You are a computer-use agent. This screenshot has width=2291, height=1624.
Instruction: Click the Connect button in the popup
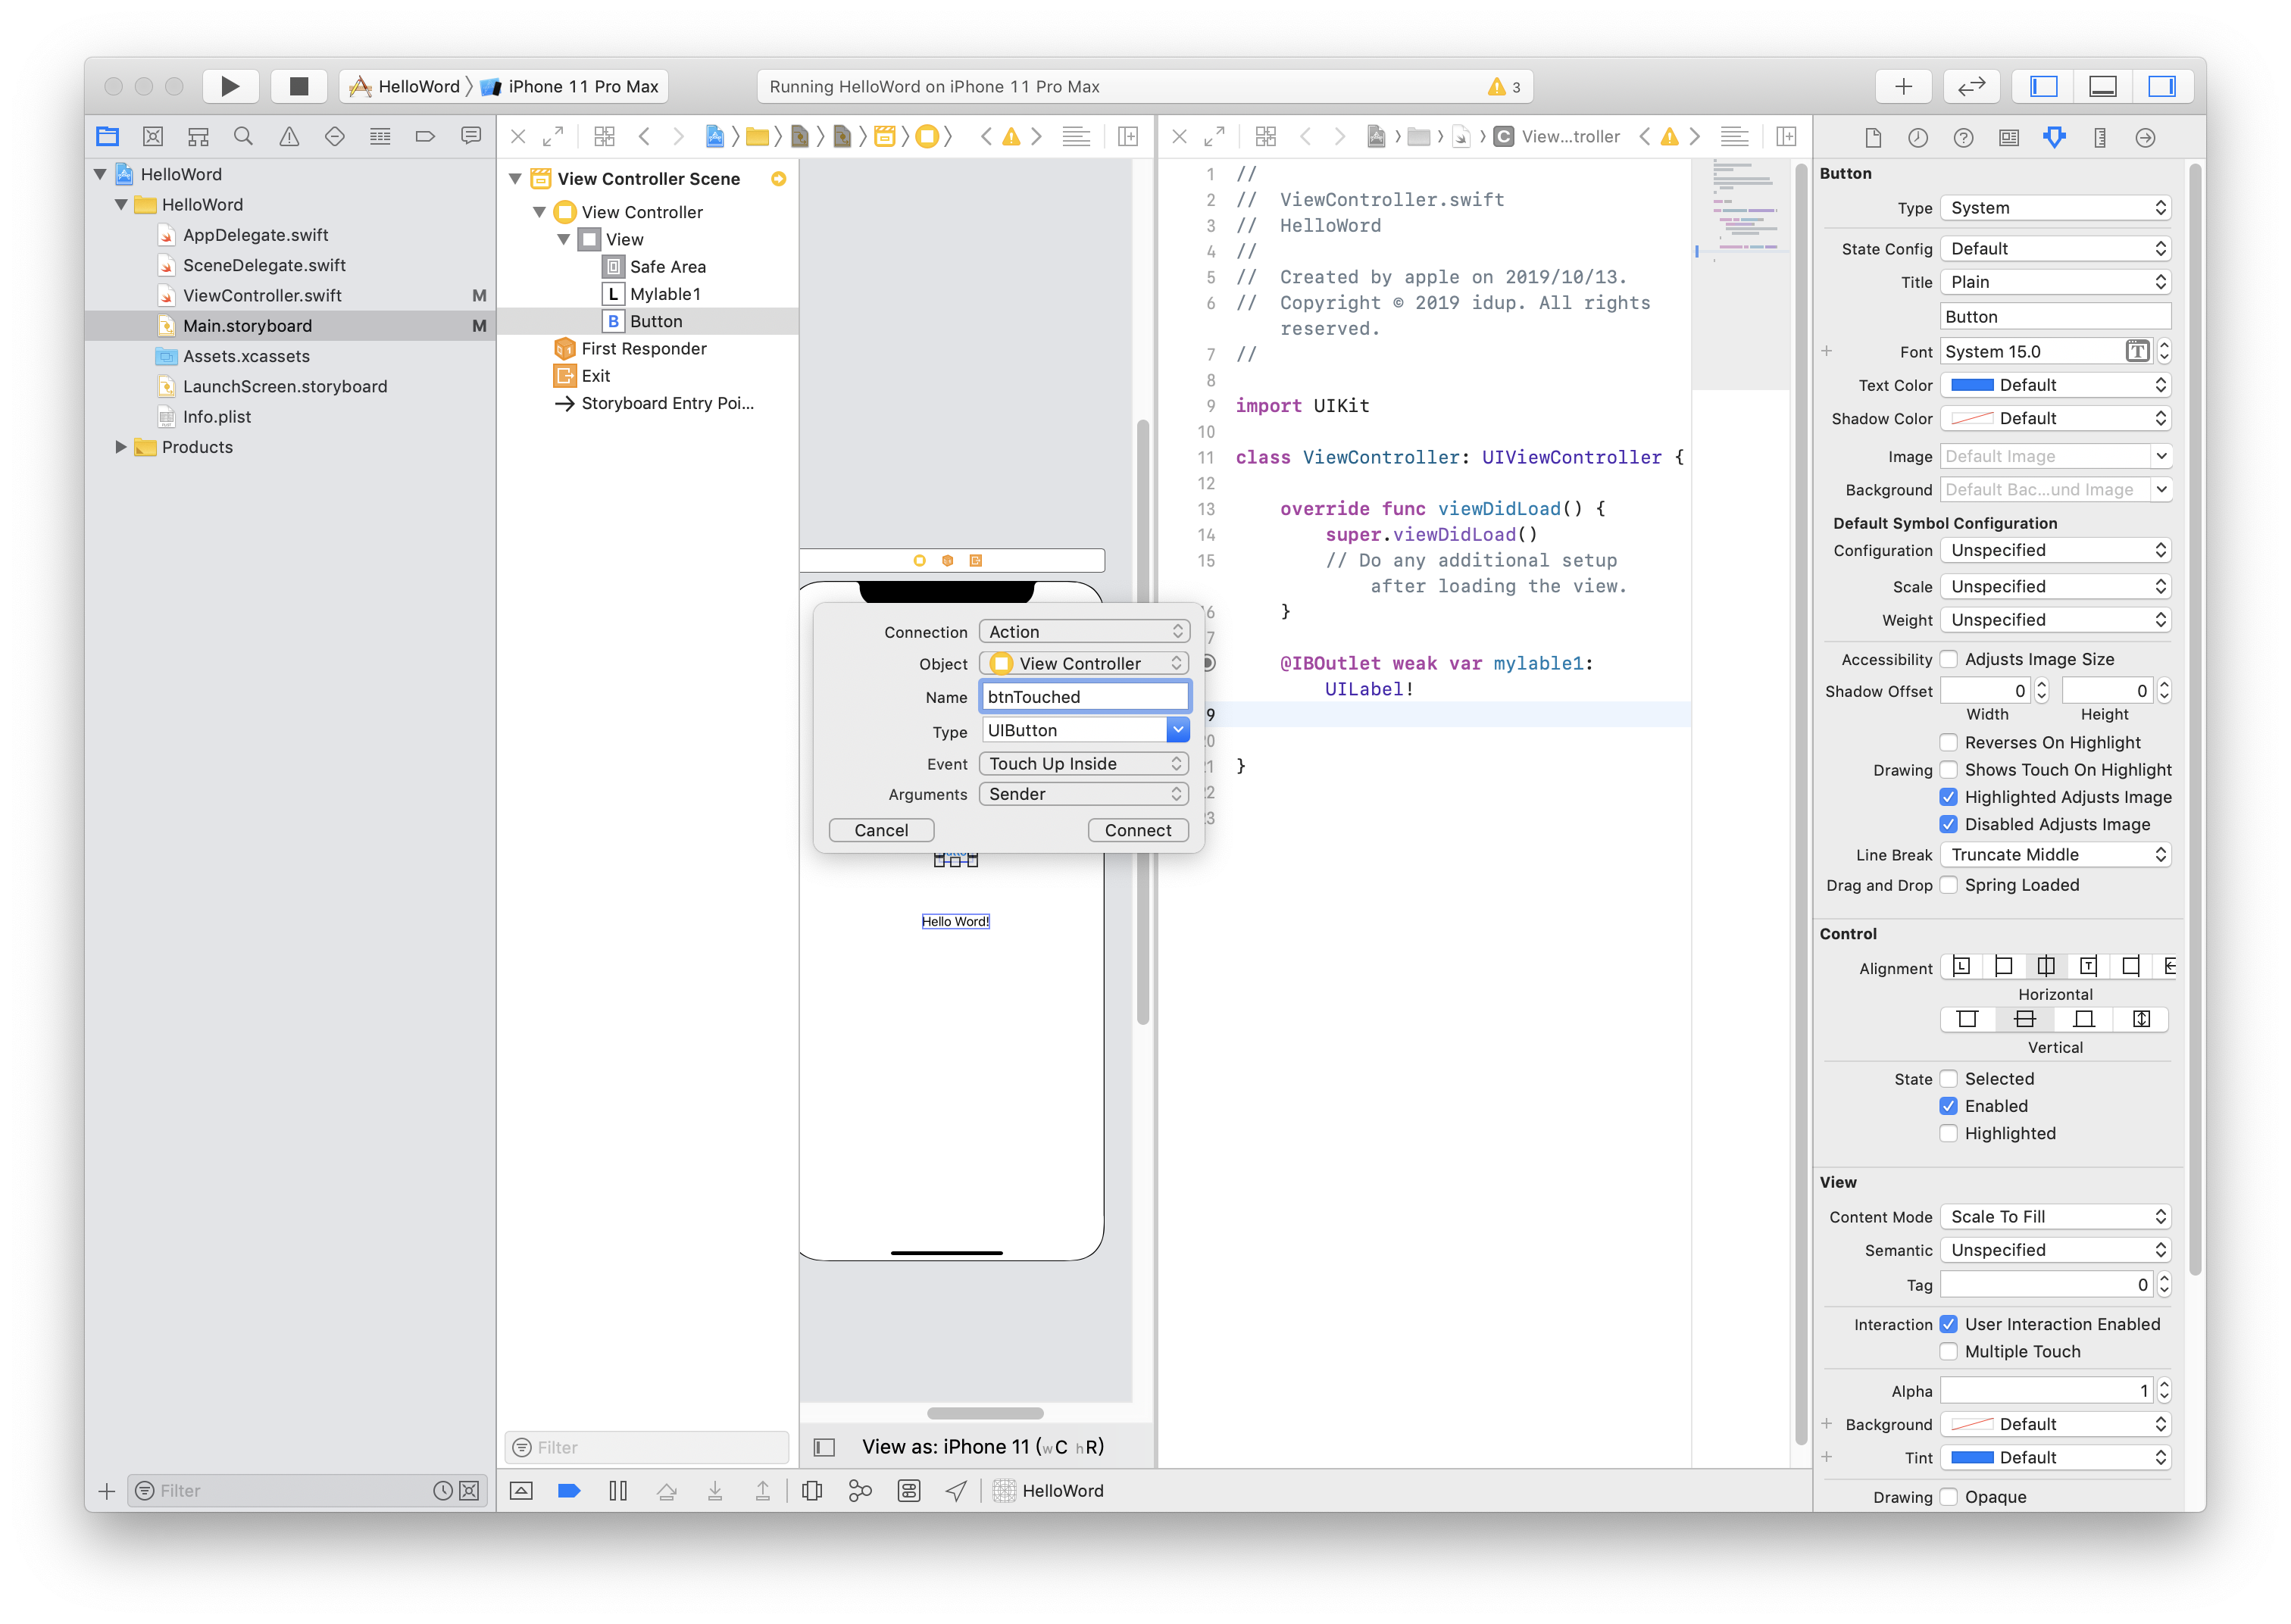point(1137,830)
